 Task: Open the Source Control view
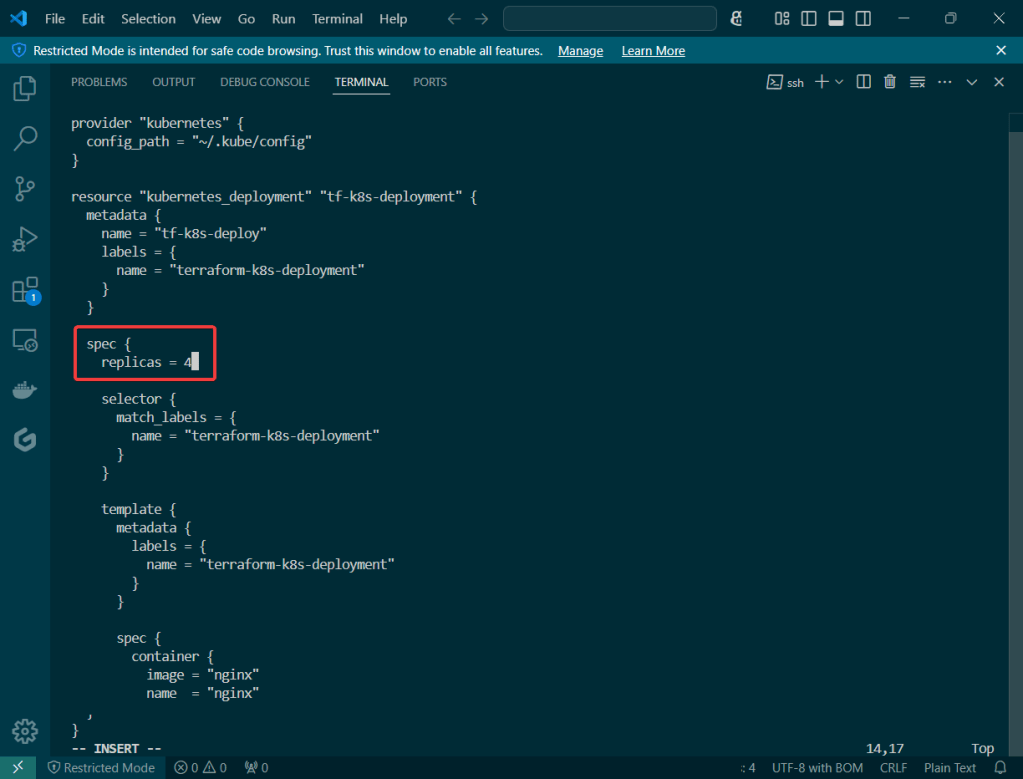point(25,188)
